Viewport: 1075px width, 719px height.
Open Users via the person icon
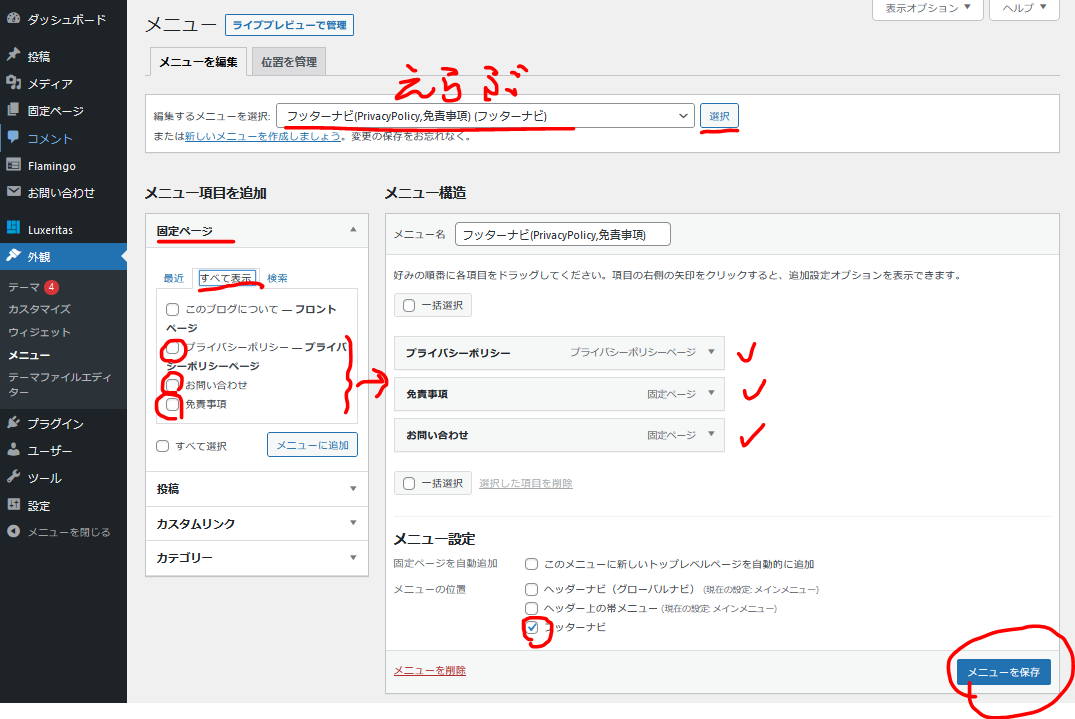click(x=14, y=450)
